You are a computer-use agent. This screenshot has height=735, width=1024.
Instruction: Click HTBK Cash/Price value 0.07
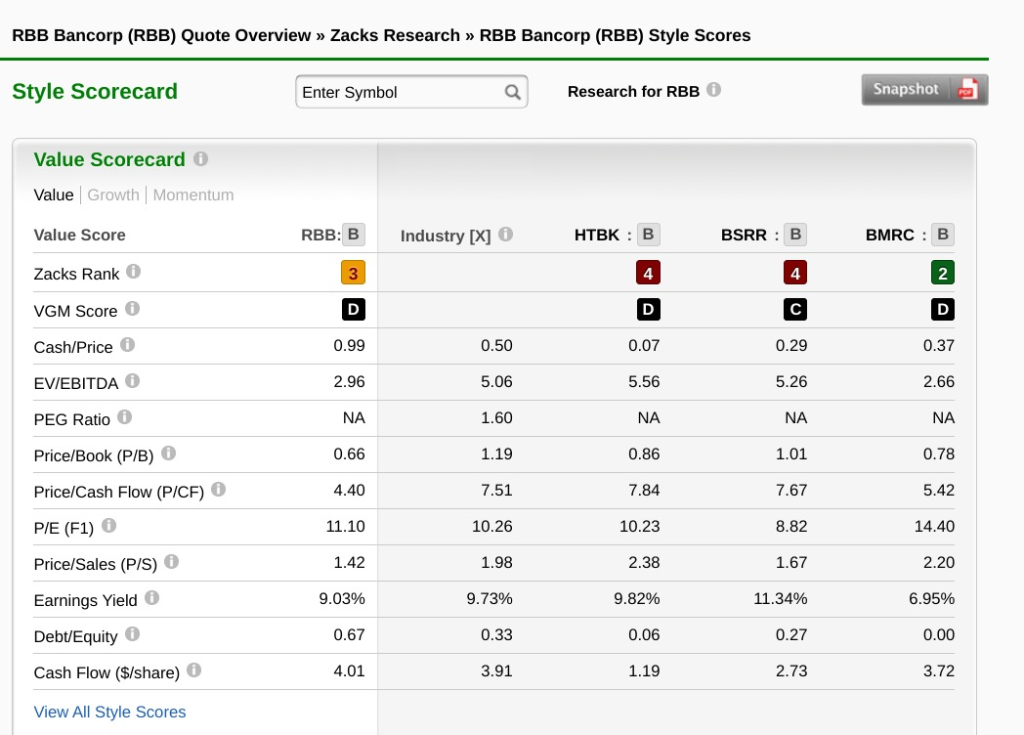(644, 346)
